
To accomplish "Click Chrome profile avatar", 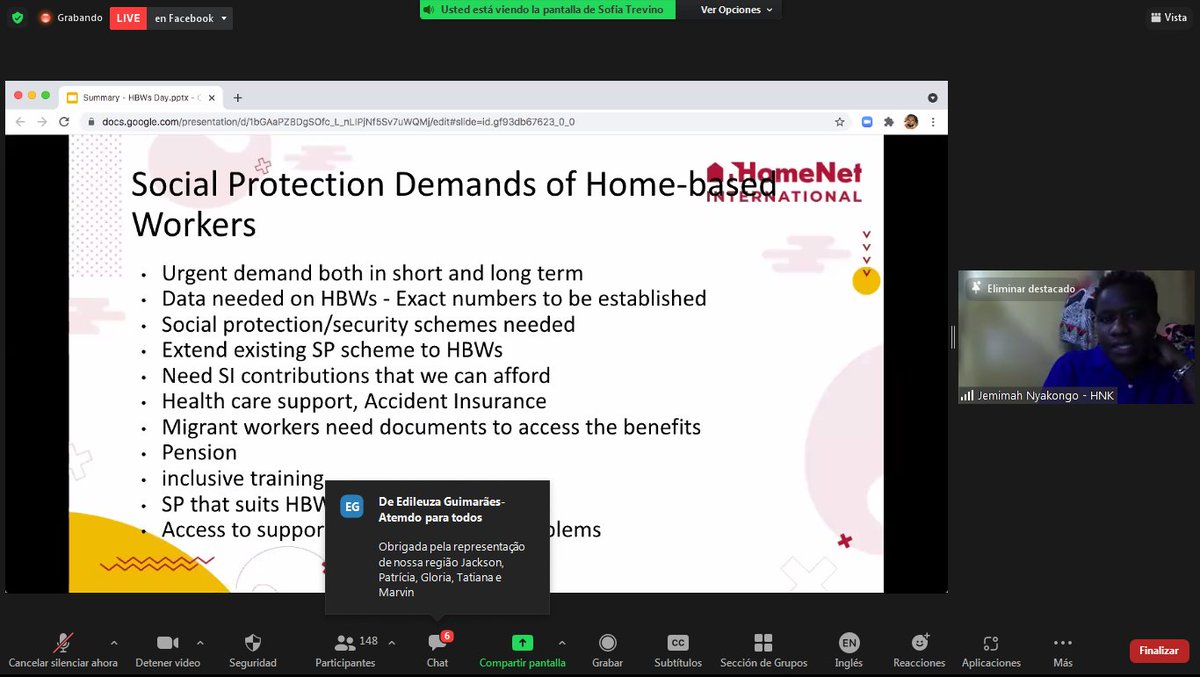I will (x=911, y=122).
